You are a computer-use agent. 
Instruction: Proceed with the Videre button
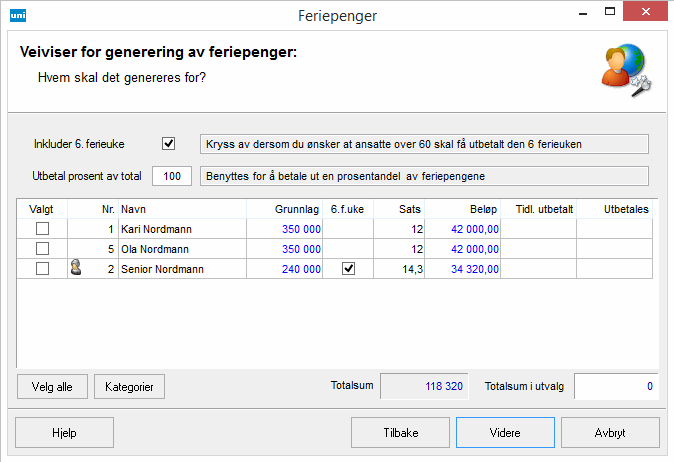(505, 433)
